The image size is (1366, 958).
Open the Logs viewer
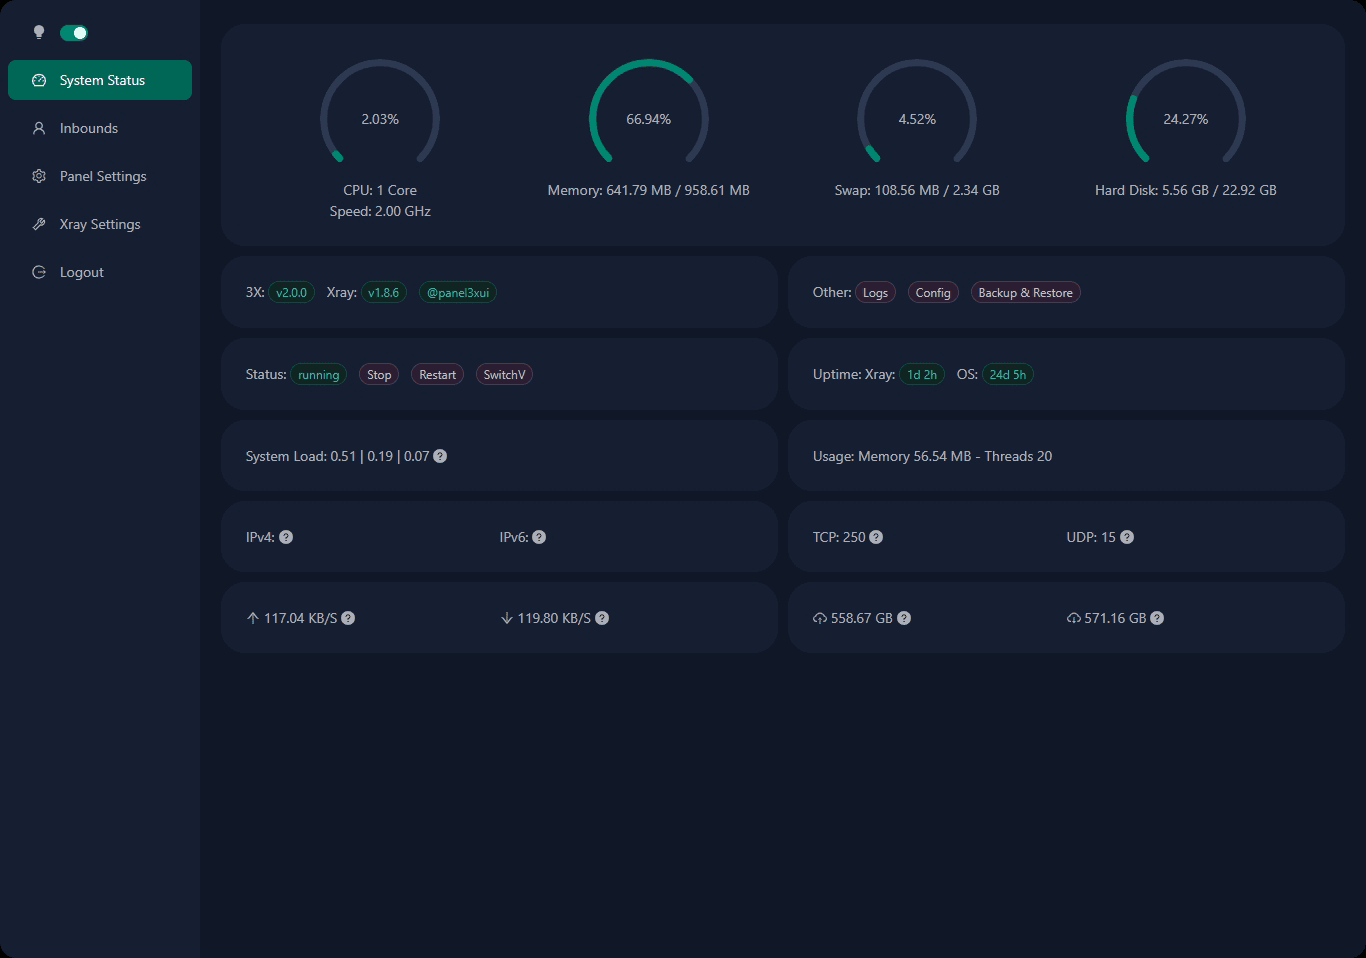point(875,293)
